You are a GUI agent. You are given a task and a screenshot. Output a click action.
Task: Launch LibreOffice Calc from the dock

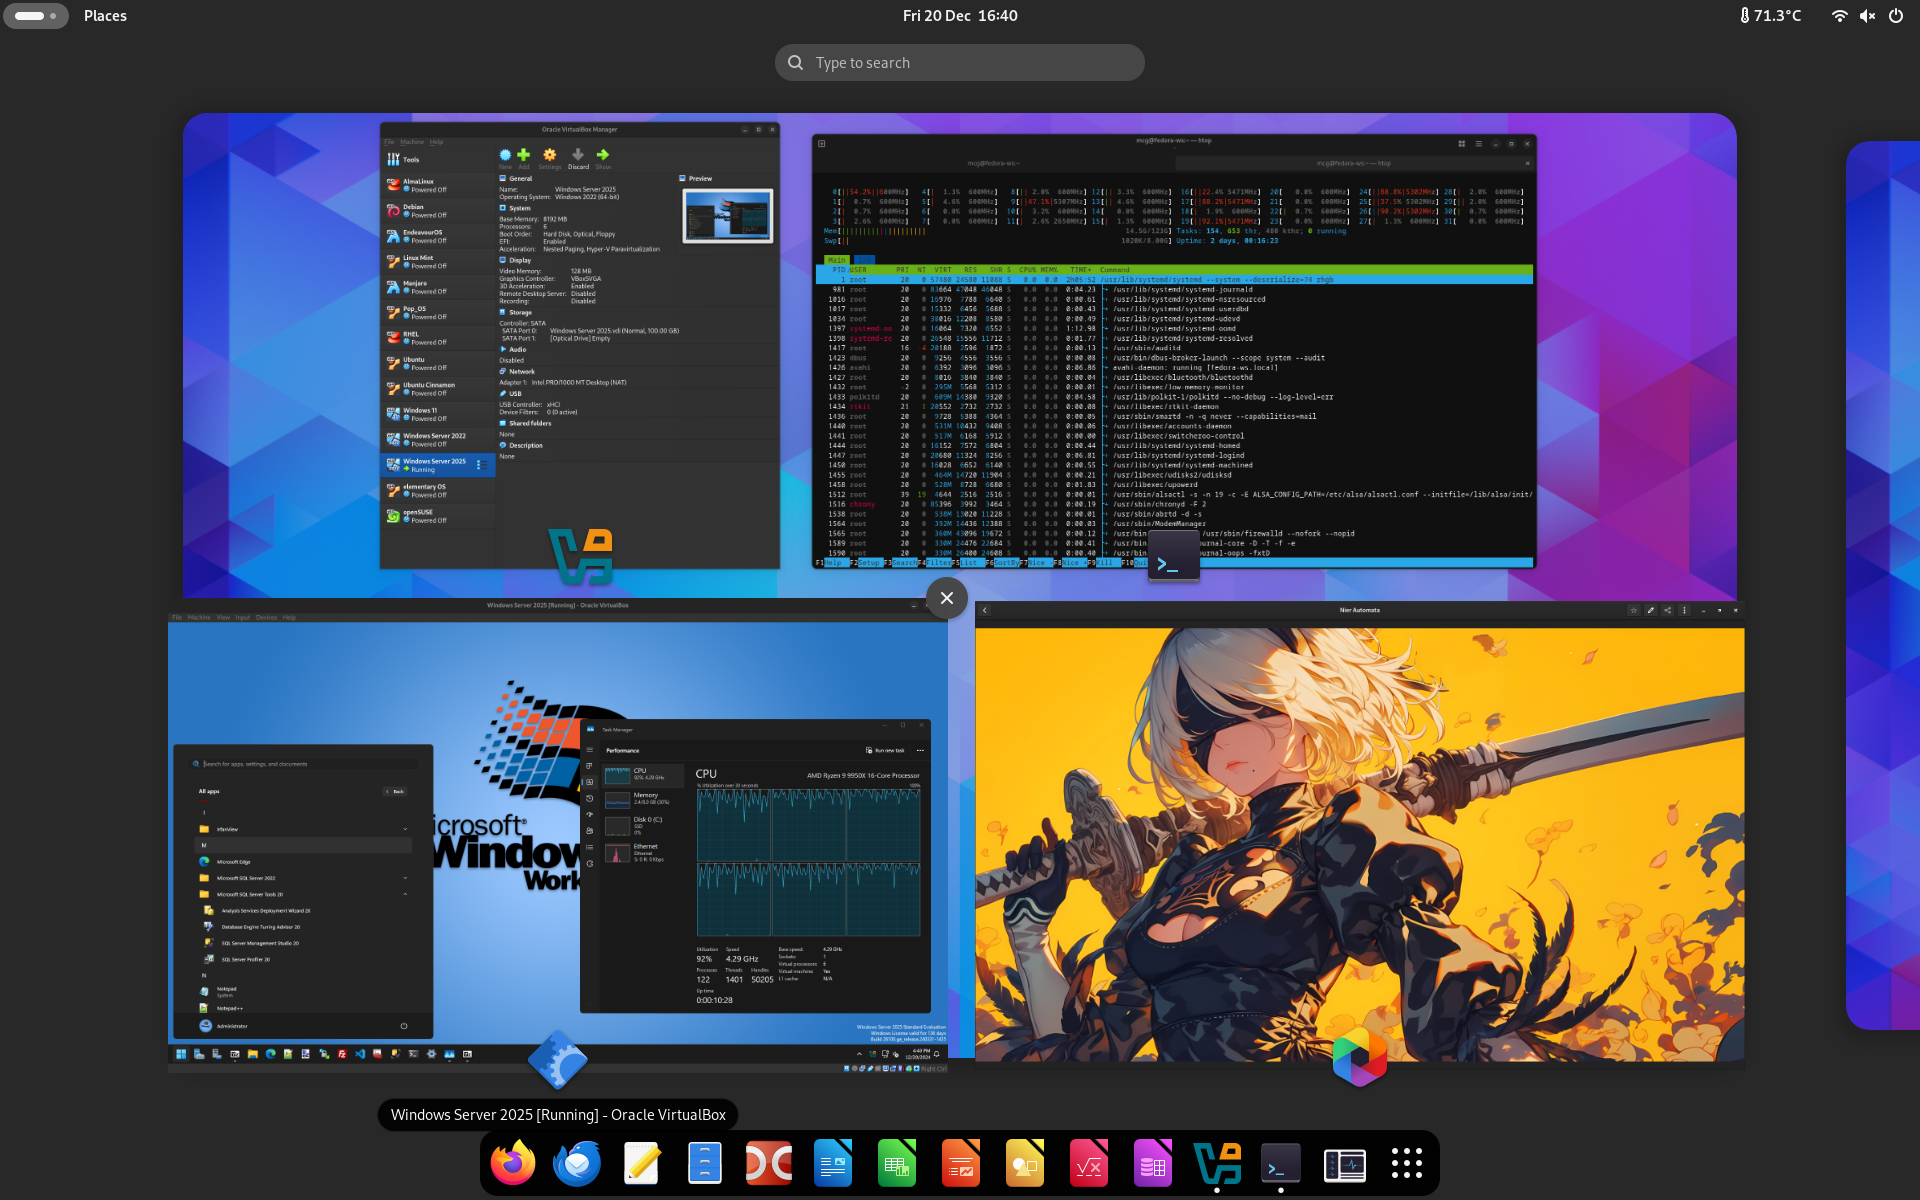click(x=897, y=1163)
